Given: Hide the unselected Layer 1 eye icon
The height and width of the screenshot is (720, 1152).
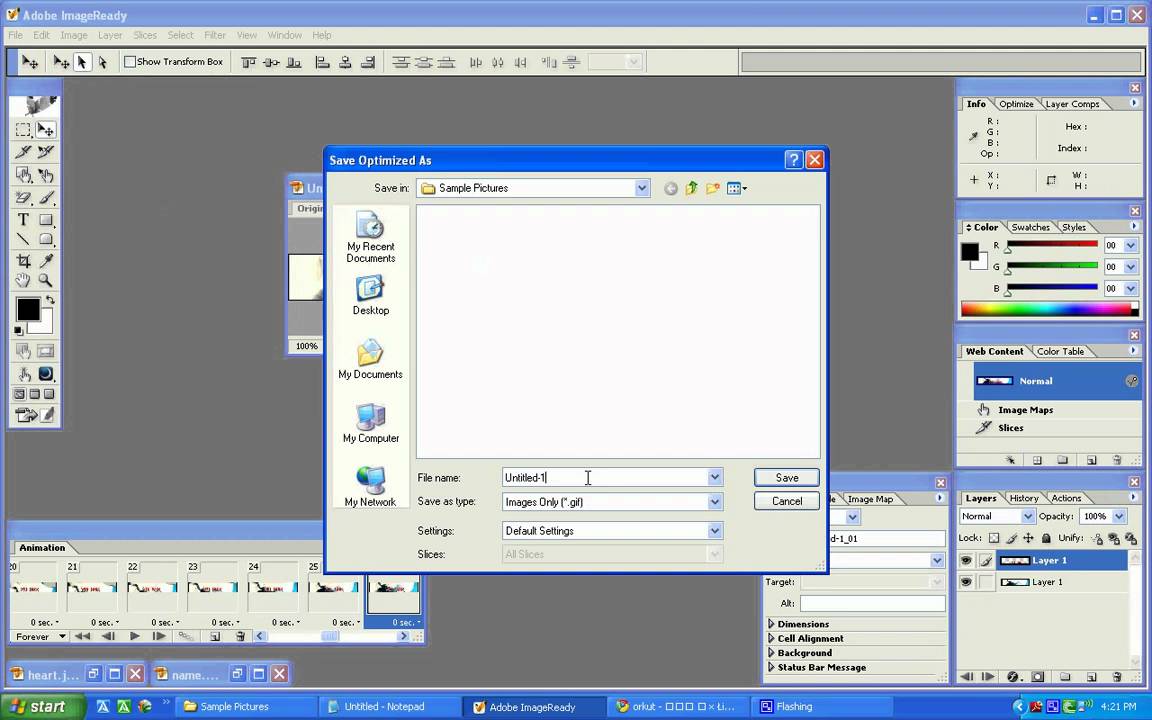Looking at the screenshot, I should pos(965,582).
